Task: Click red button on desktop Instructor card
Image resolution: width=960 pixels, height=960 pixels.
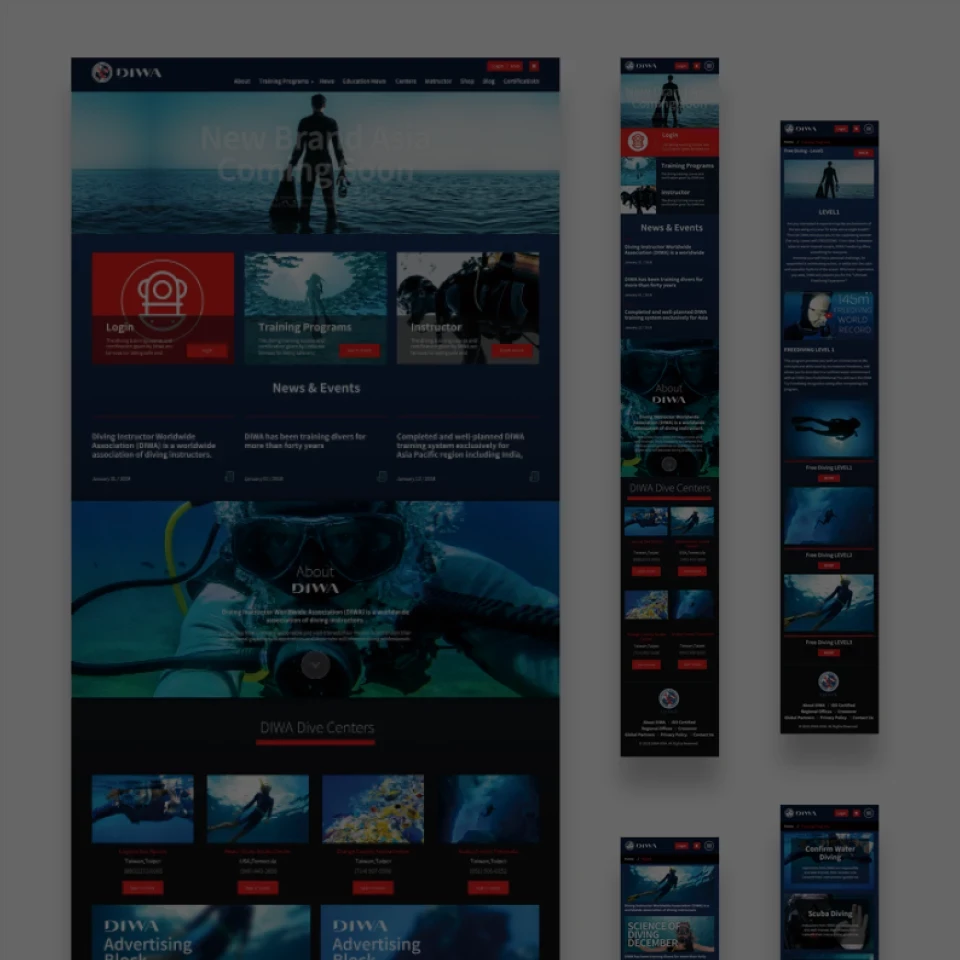Action: point(512,351)
